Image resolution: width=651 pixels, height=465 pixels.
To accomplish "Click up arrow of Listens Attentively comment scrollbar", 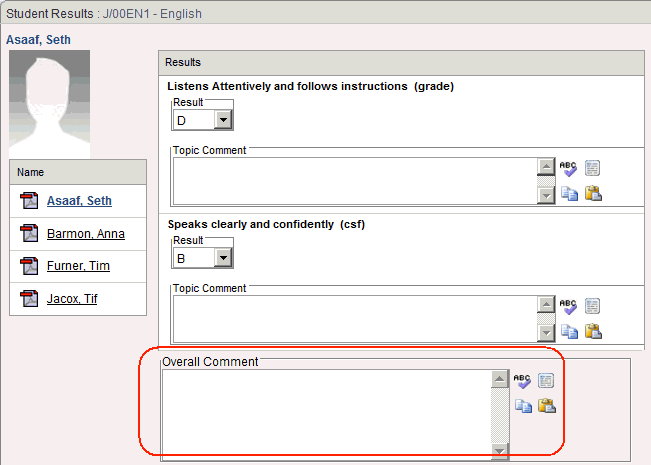I will click(x=546, y=166).
